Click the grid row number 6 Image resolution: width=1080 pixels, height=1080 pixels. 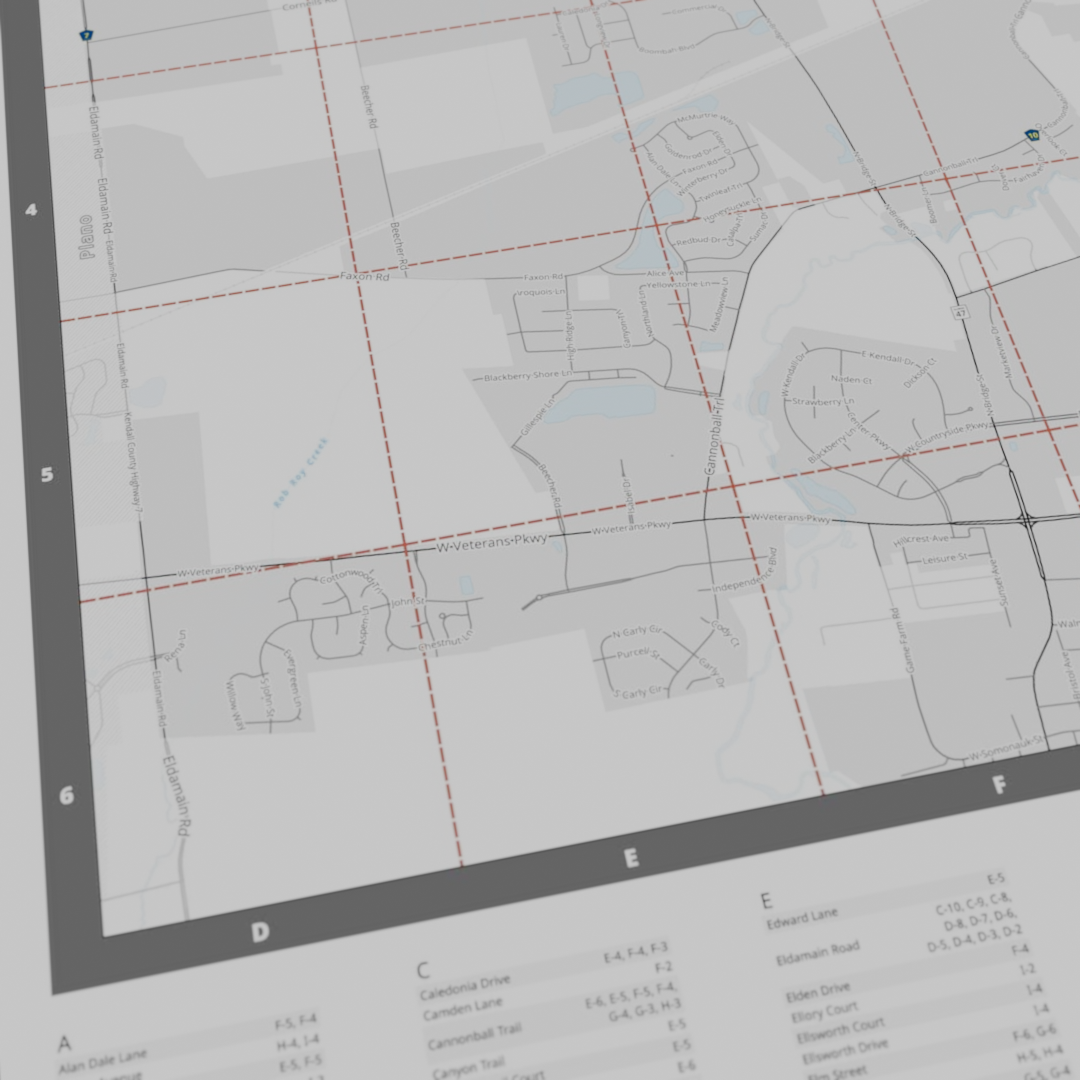66,796
